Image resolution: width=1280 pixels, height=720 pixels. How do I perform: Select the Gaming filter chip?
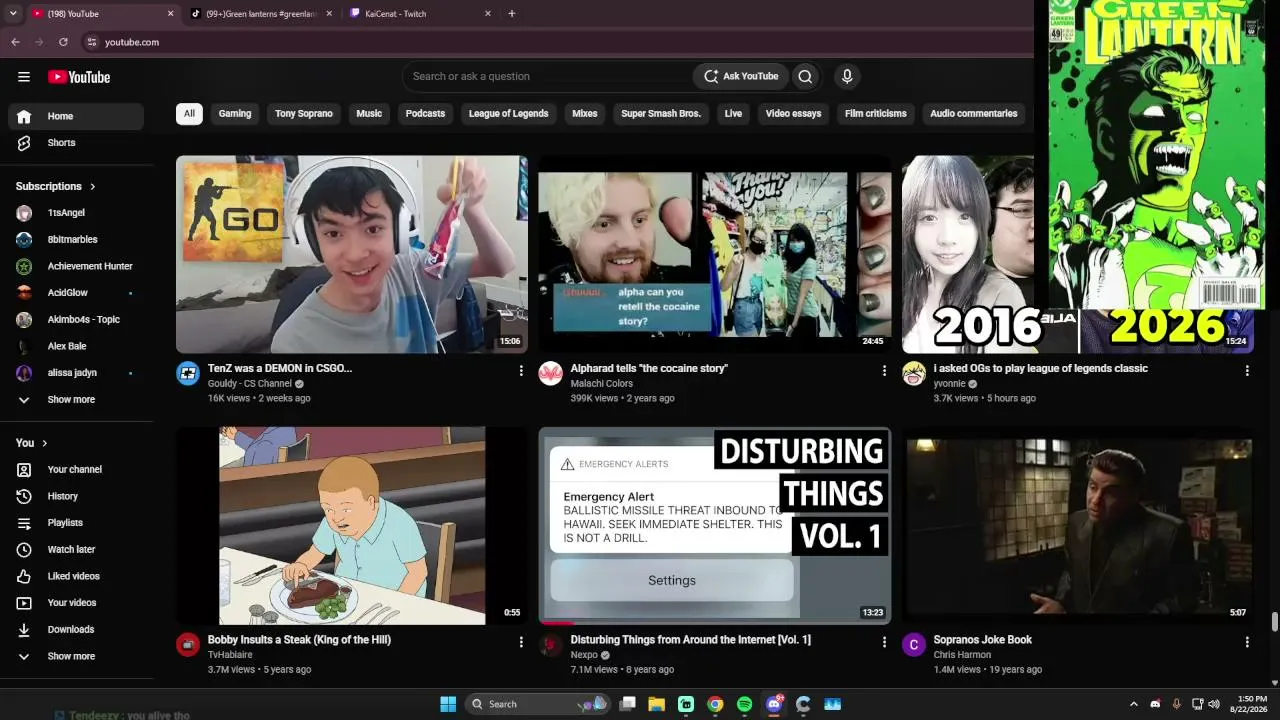coord(235,113)
